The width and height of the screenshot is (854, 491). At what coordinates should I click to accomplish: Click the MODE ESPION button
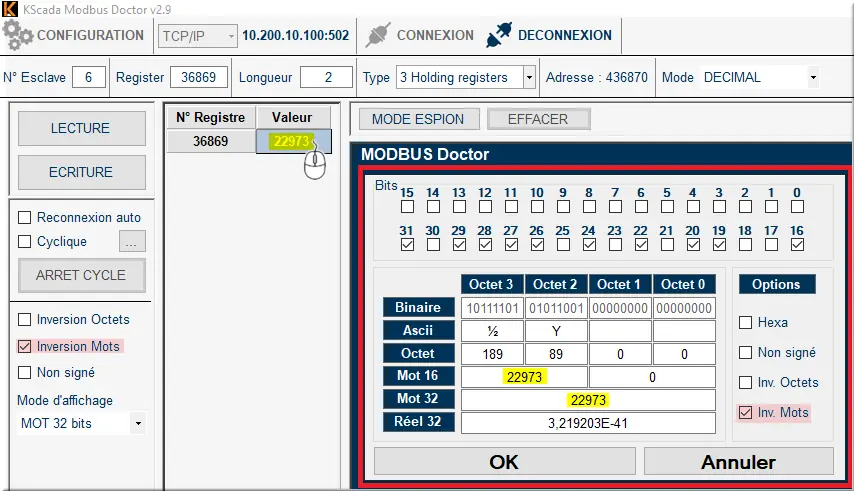(419, 119)
